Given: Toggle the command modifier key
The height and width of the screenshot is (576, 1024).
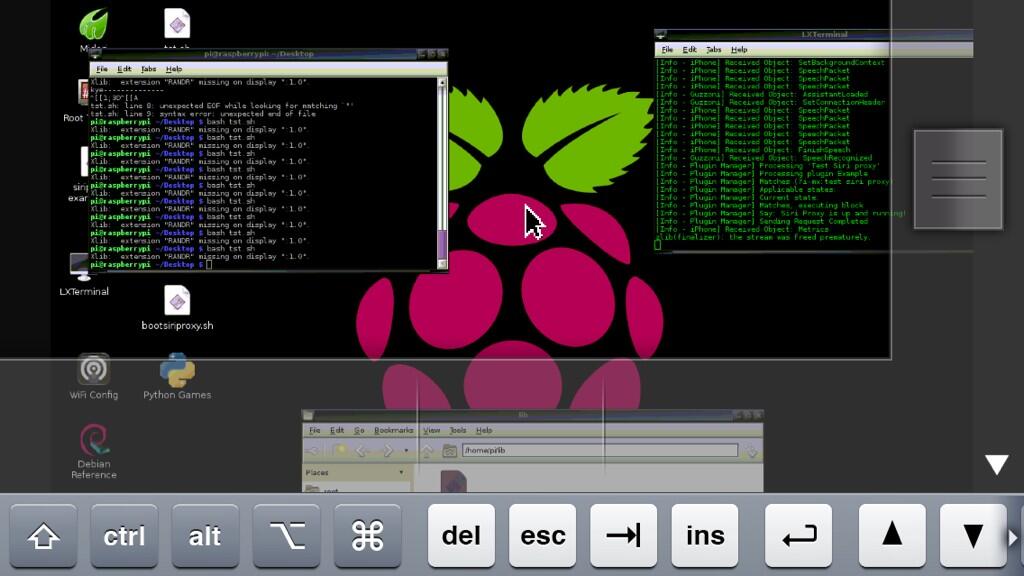Looking at the screenshot, I should pos(367,536).
